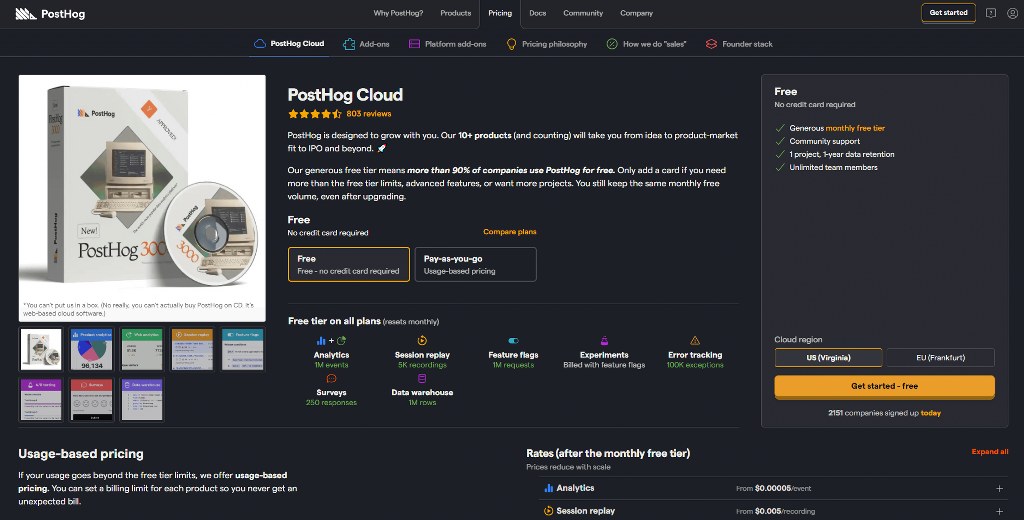Image resolution: width=1024 pixels, height=520 pixels.
Task: Click the red Founder stack icon
Action: pos(711,44)
